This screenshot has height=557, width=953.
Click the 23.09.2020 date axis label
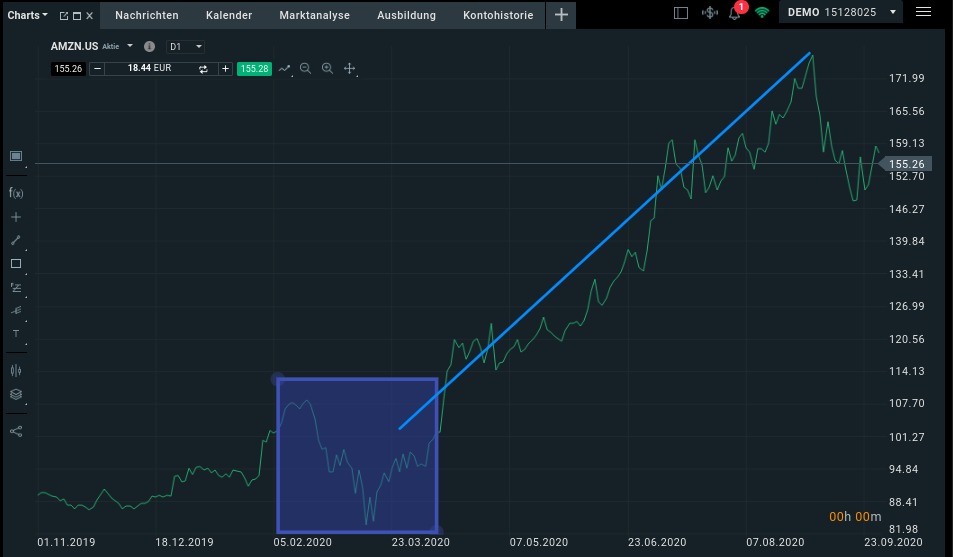tap(893, 542)
